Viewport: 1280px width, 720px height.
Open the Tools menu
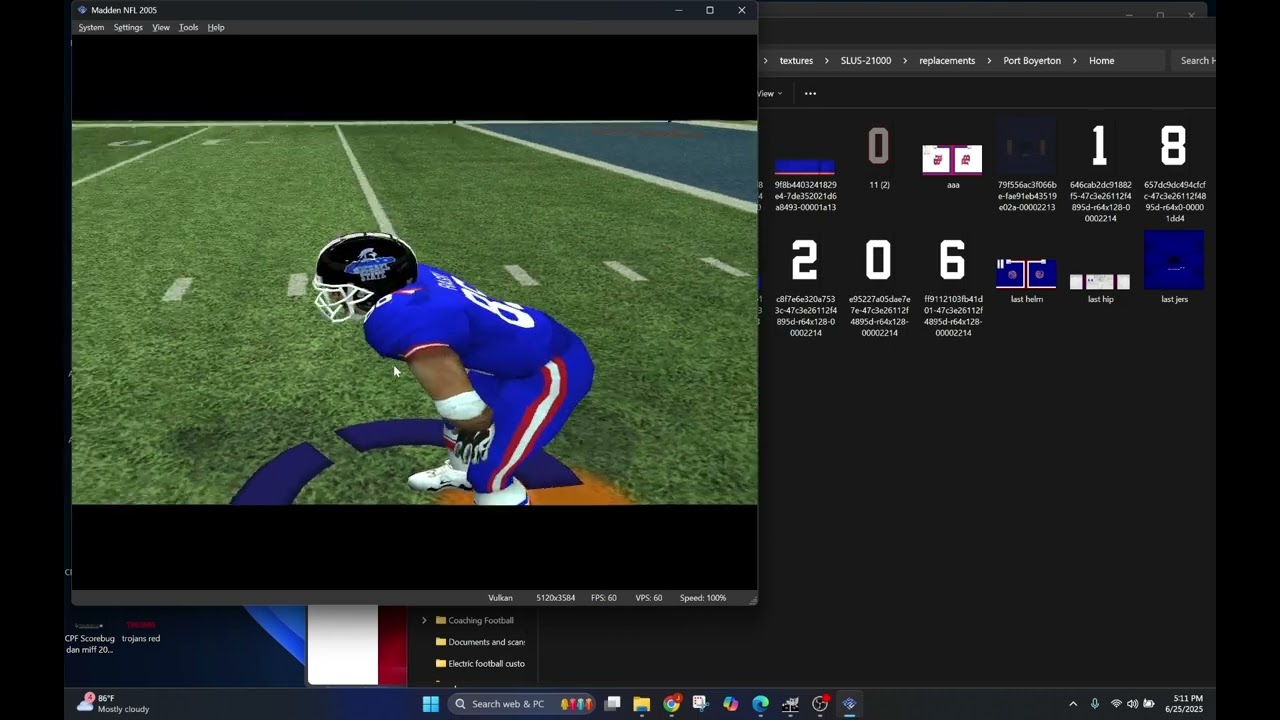188,27
